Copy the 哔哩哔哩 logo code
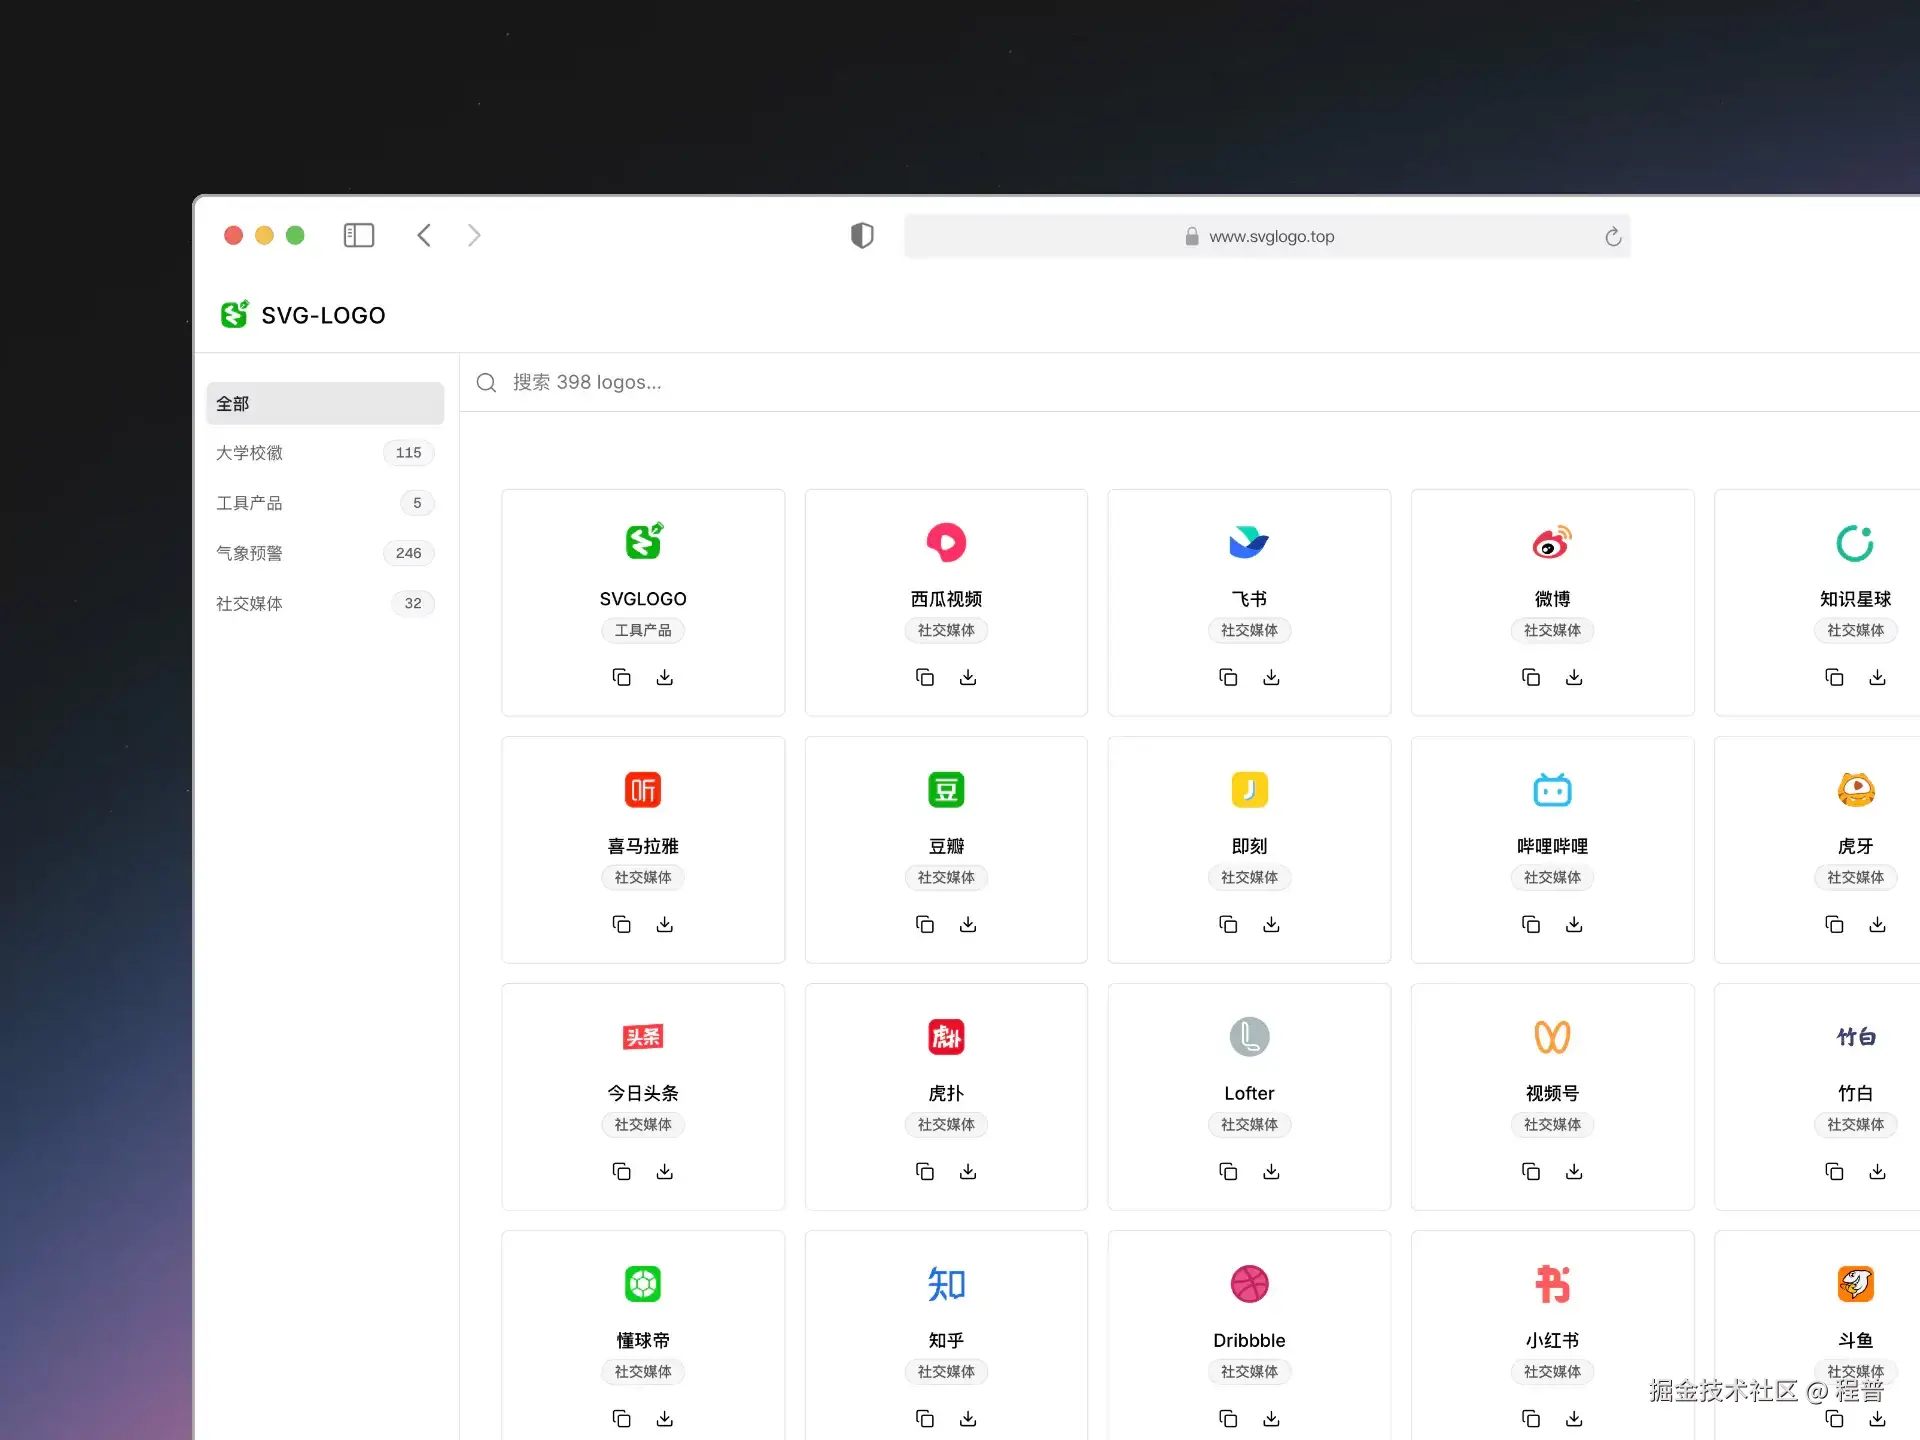 (1530, 923)
